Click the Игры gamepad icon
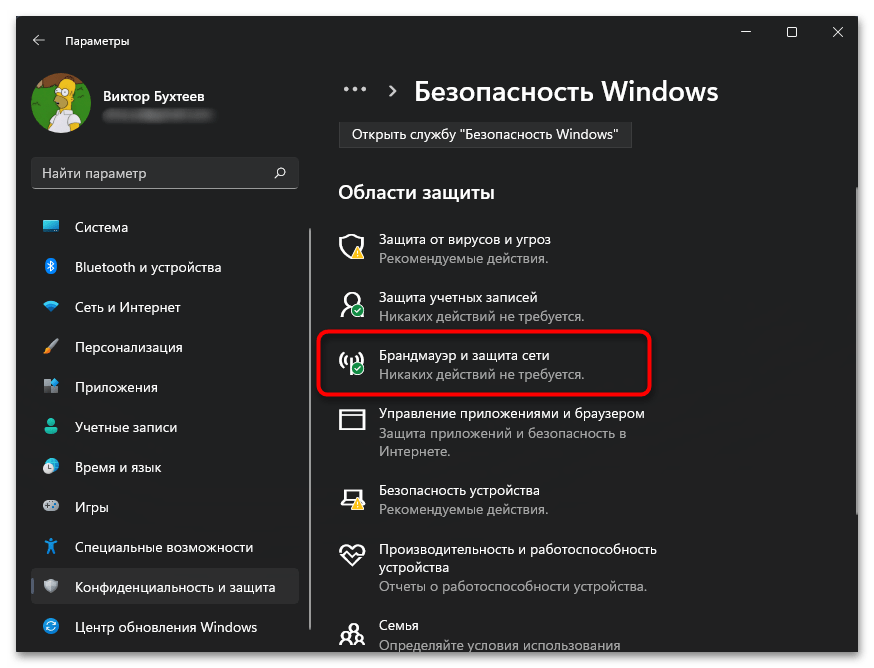The width and height of the screenshot is (874, 668). [51, 506]
